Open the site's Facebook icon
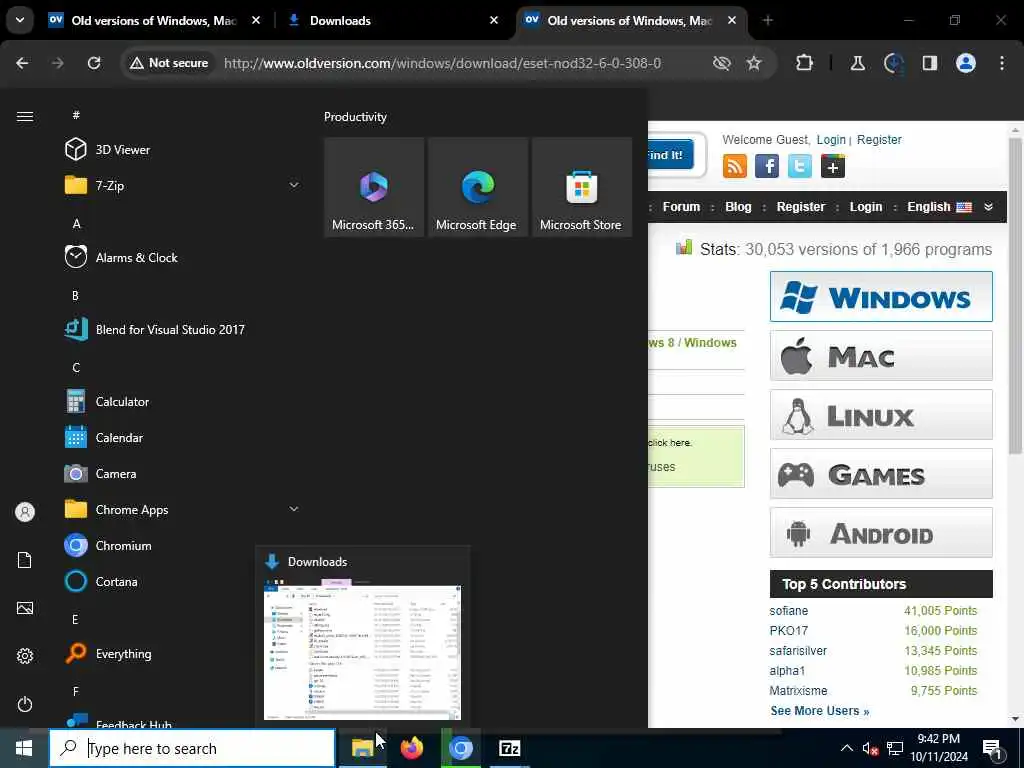 click(x=767, y=166)
